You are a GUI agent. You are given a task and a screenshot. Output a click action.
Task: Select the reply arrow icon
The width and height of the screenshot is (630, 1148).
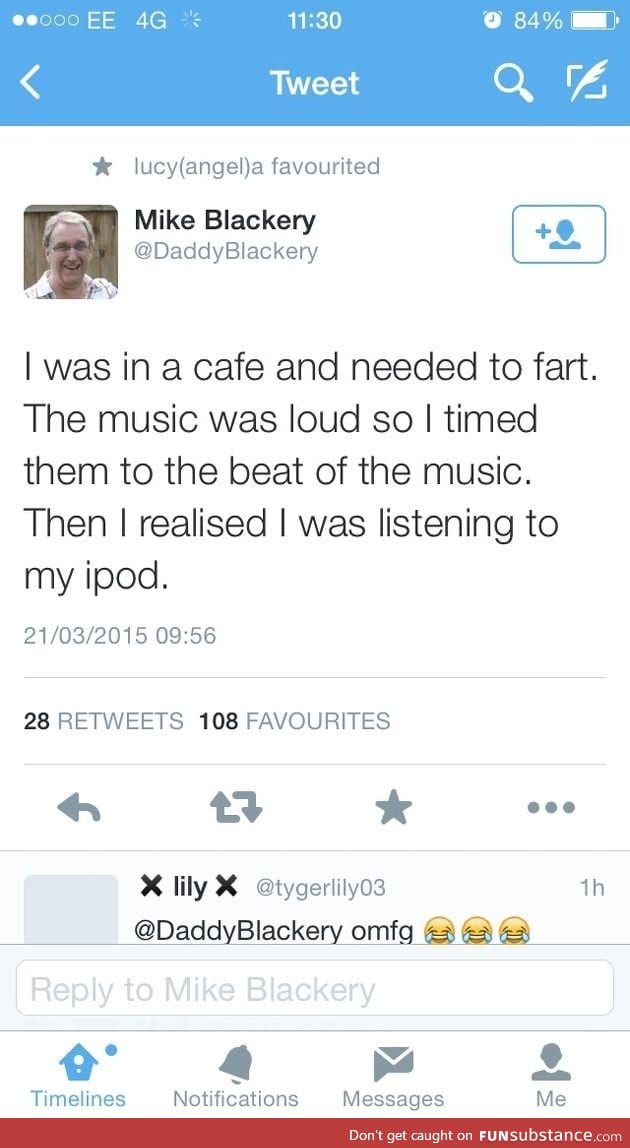click(79, 807)
